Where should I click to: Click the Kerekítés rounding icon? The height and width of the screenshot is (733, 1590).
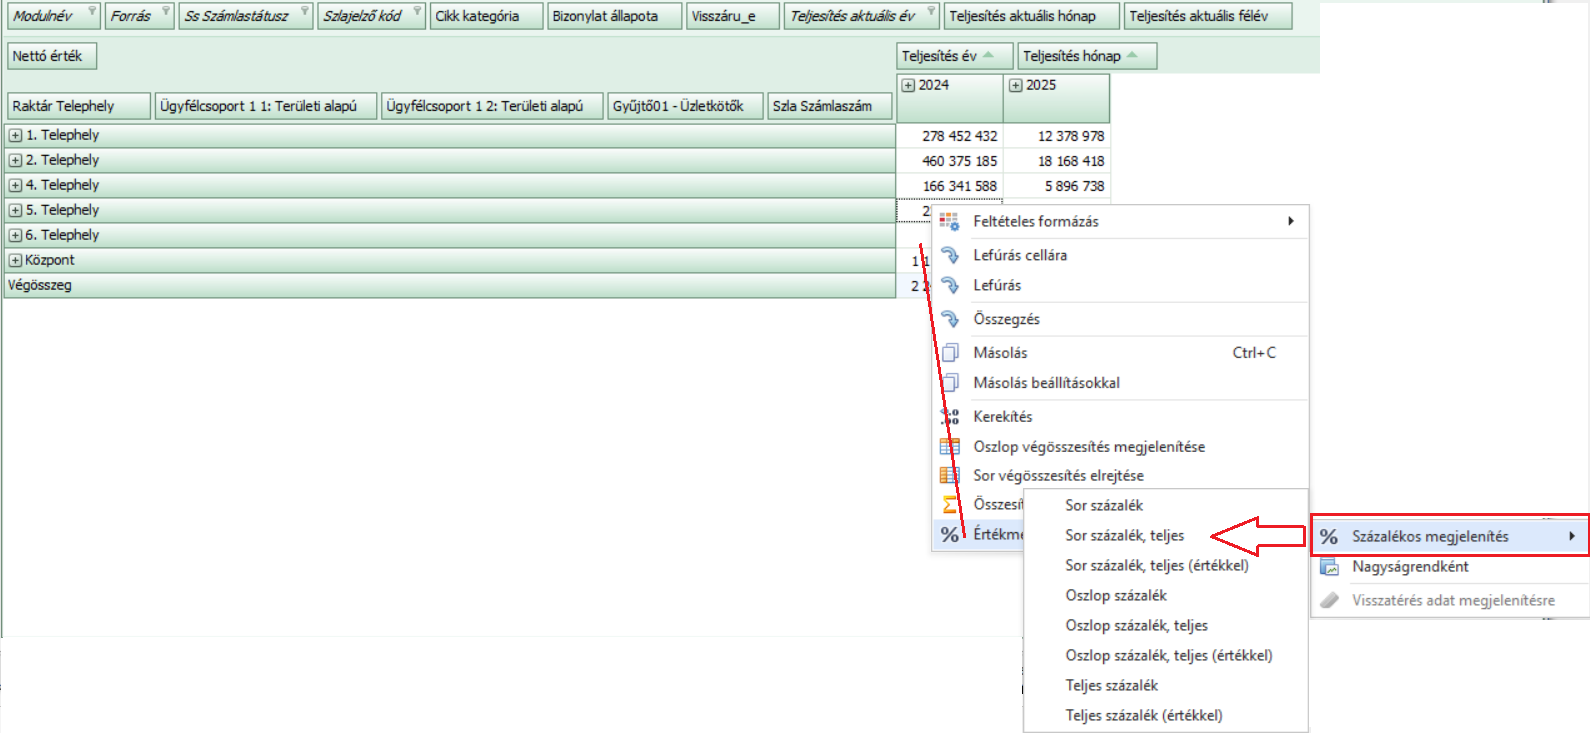[949, 417]
